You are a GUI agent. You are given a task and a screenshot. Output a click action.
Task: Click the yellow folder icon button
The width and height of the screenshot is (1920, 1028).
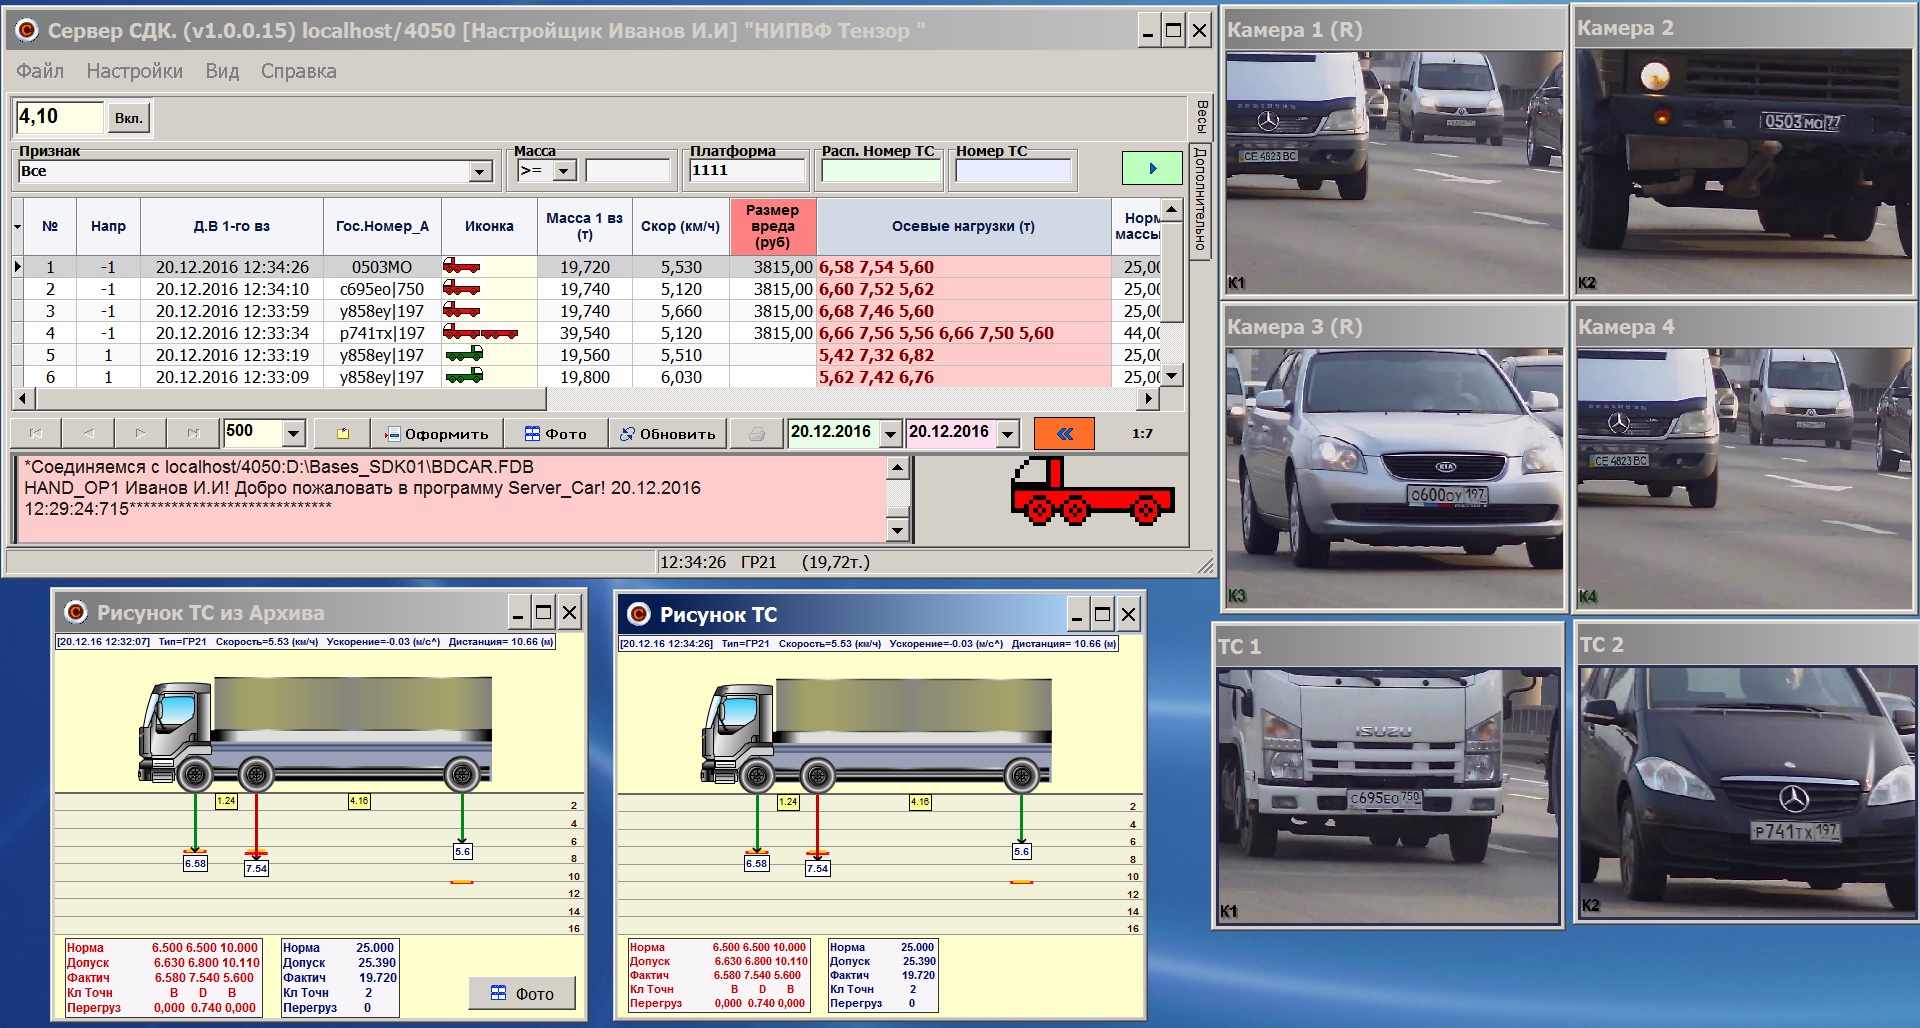342,434
